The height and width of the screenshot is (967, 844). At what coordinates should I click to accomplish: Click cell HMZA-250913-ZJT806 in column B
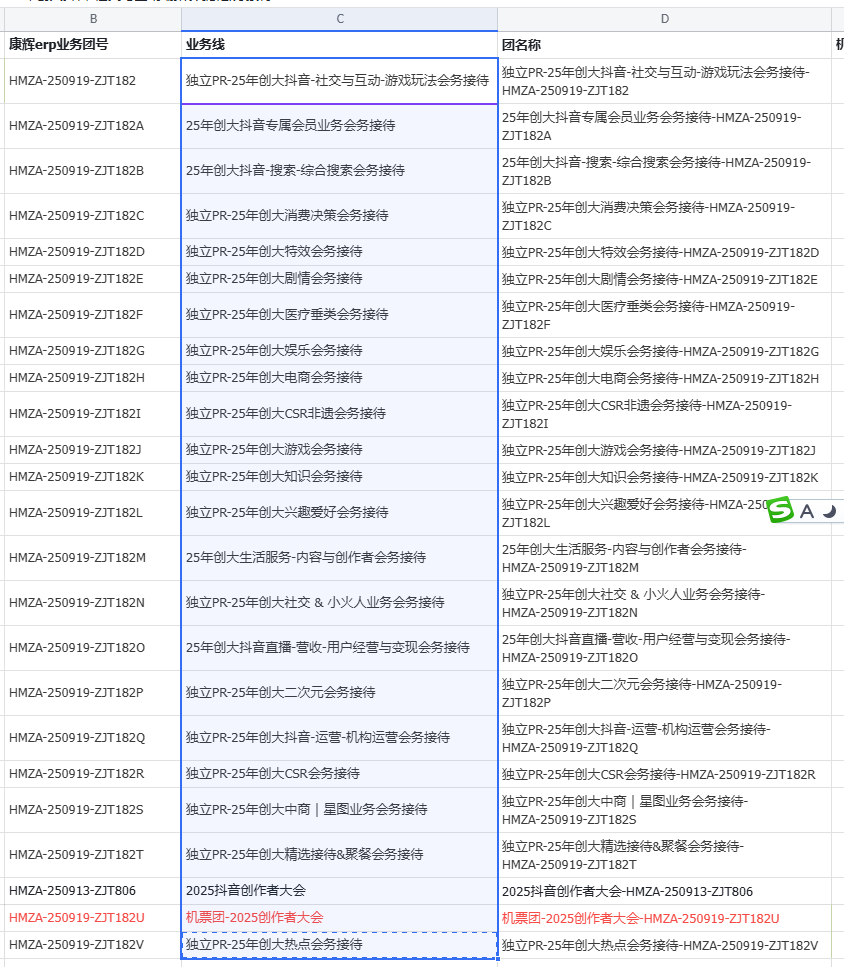point(93,891)
